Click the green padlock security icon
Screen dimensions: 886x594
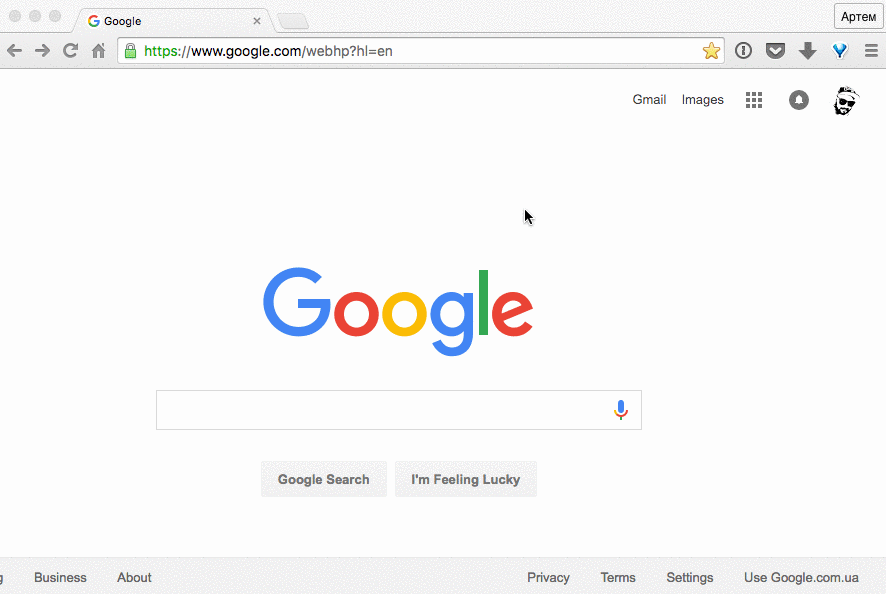(x=131, y=51)
